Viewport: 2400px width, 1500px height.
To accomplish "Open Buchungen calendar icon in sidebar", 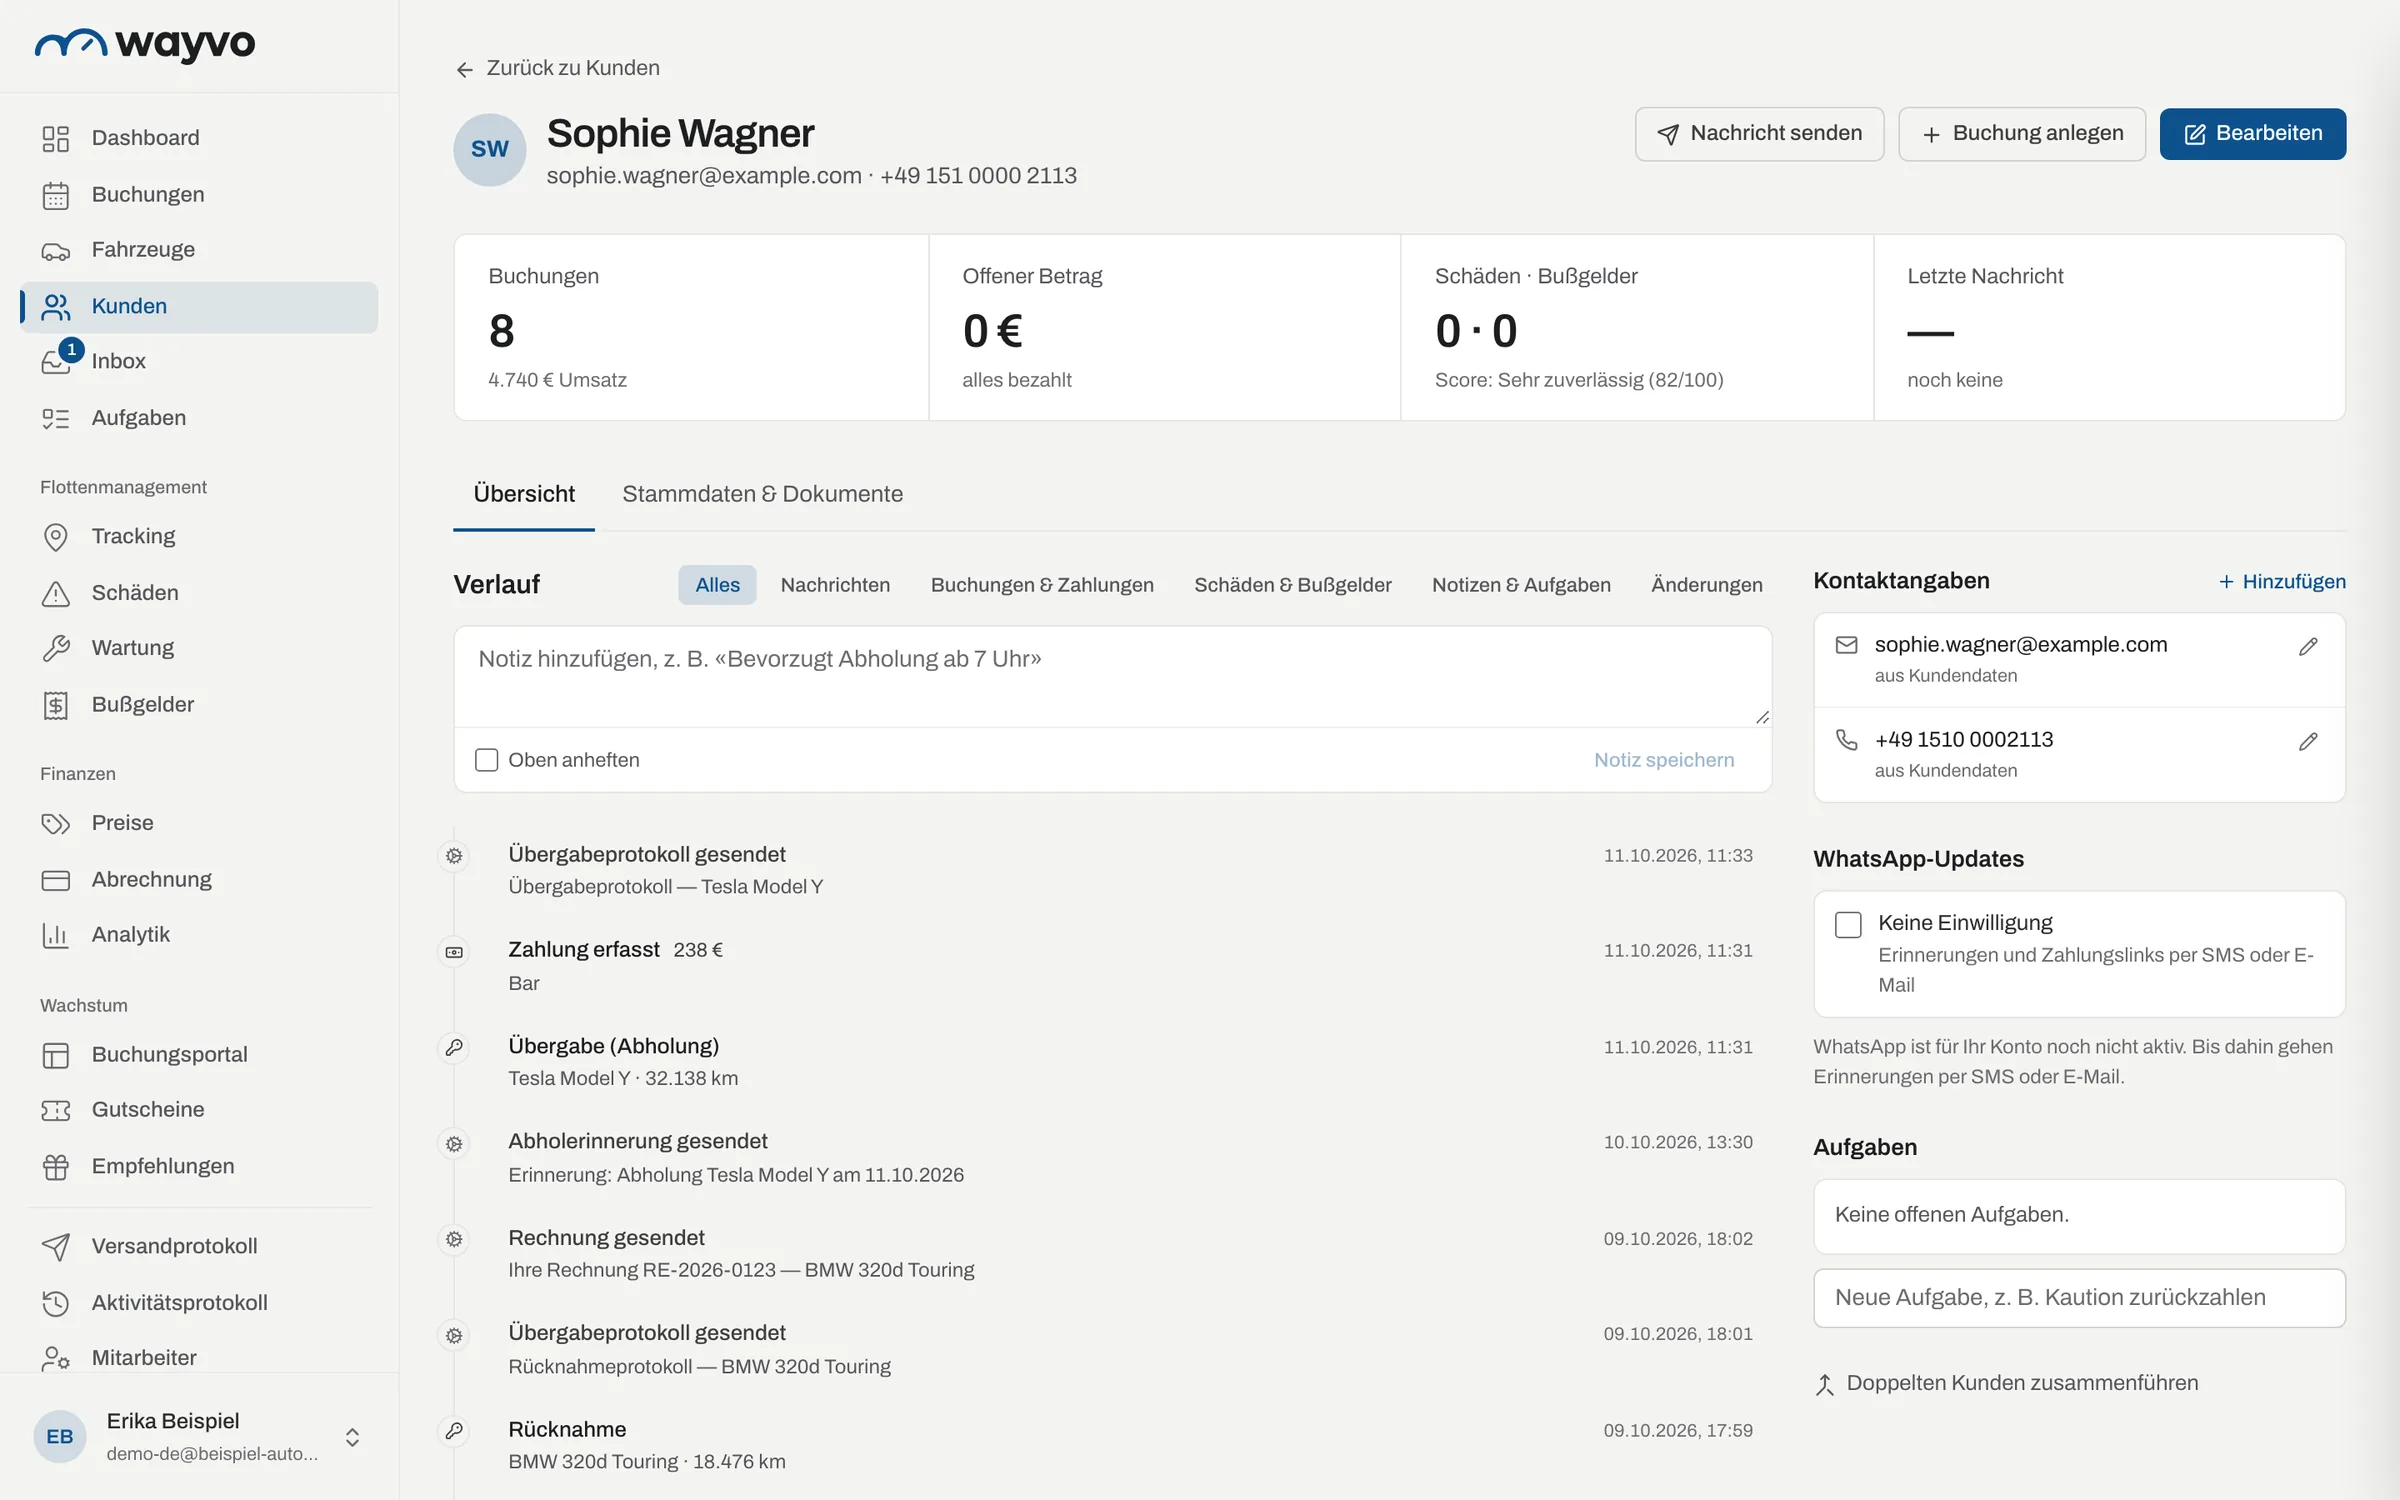I will tap(56, 195).
